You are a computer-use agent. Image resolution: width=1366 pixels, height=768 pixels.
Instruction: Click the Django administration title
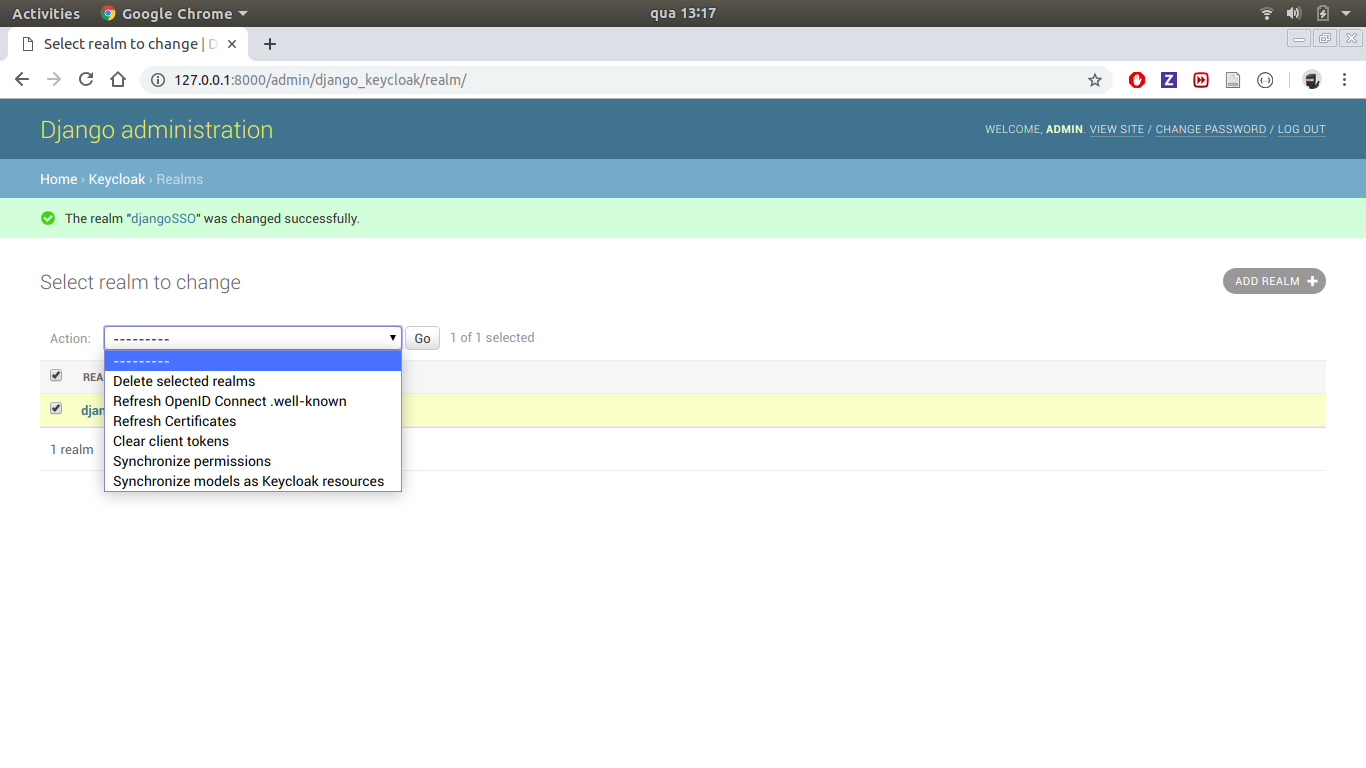pos(156,130)
